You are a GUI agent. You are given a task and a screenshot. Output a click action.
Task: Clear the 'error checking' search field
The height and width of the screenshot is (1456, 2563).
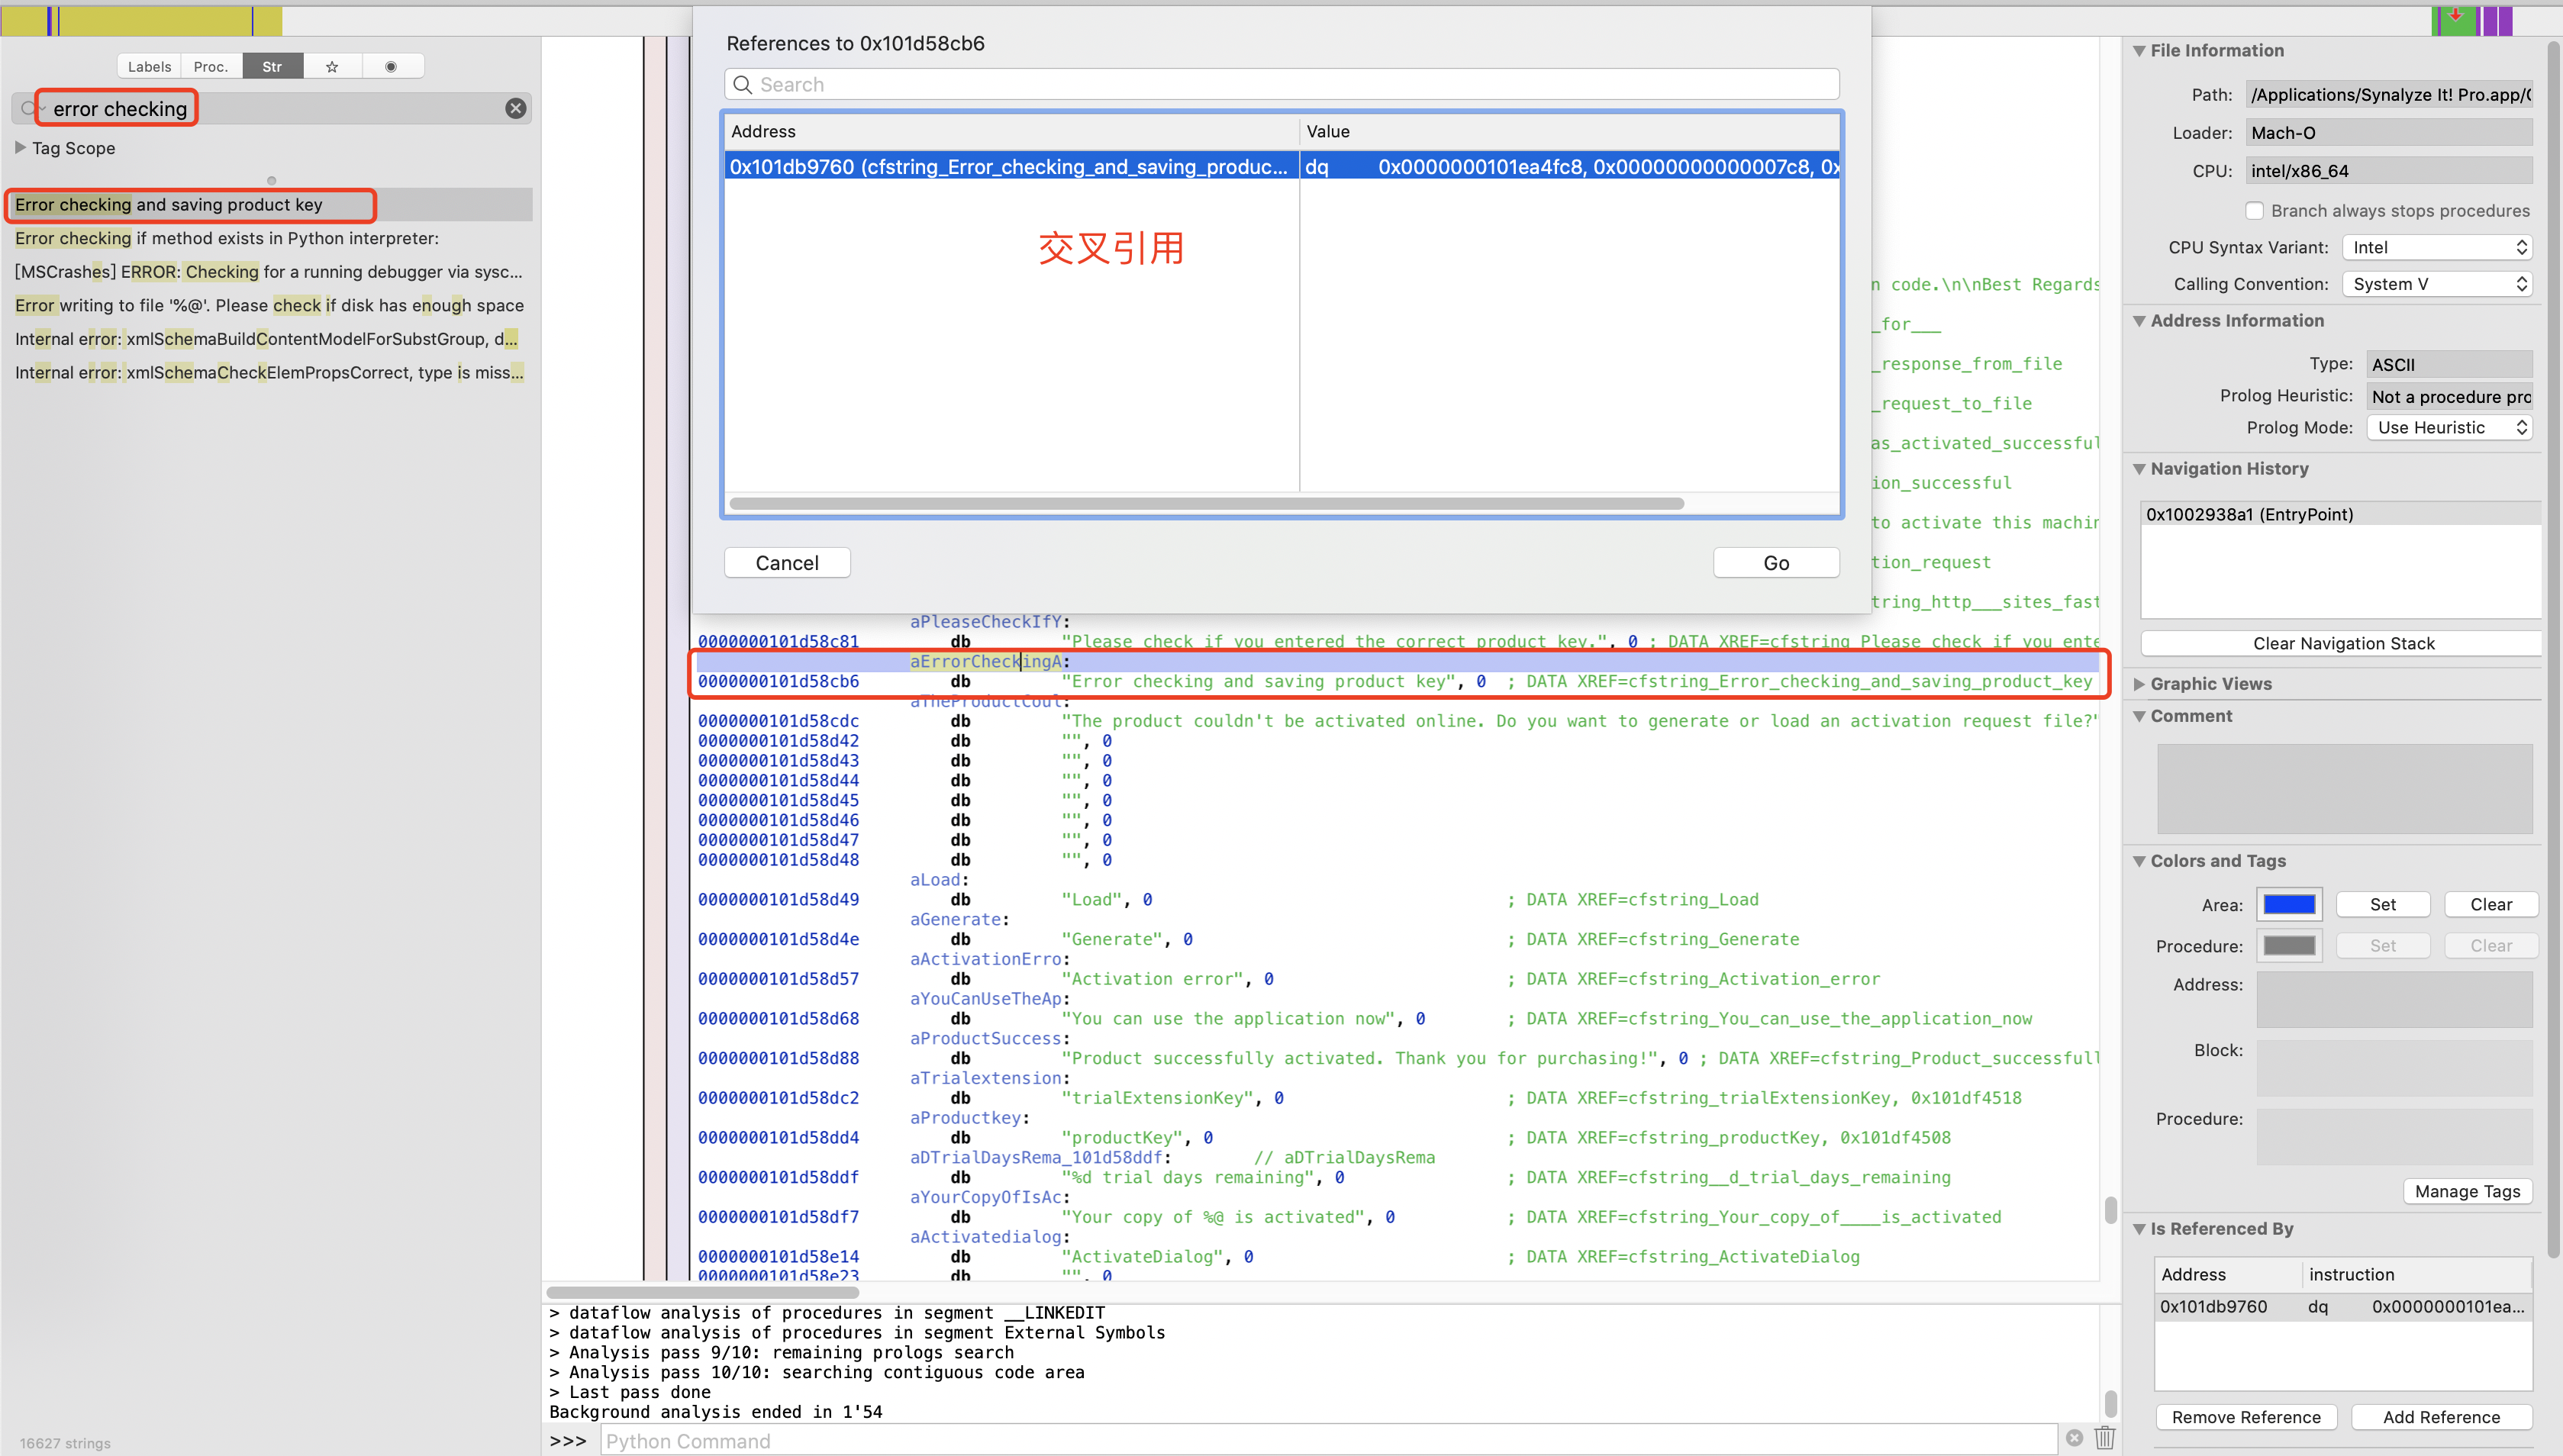(515, 108)
